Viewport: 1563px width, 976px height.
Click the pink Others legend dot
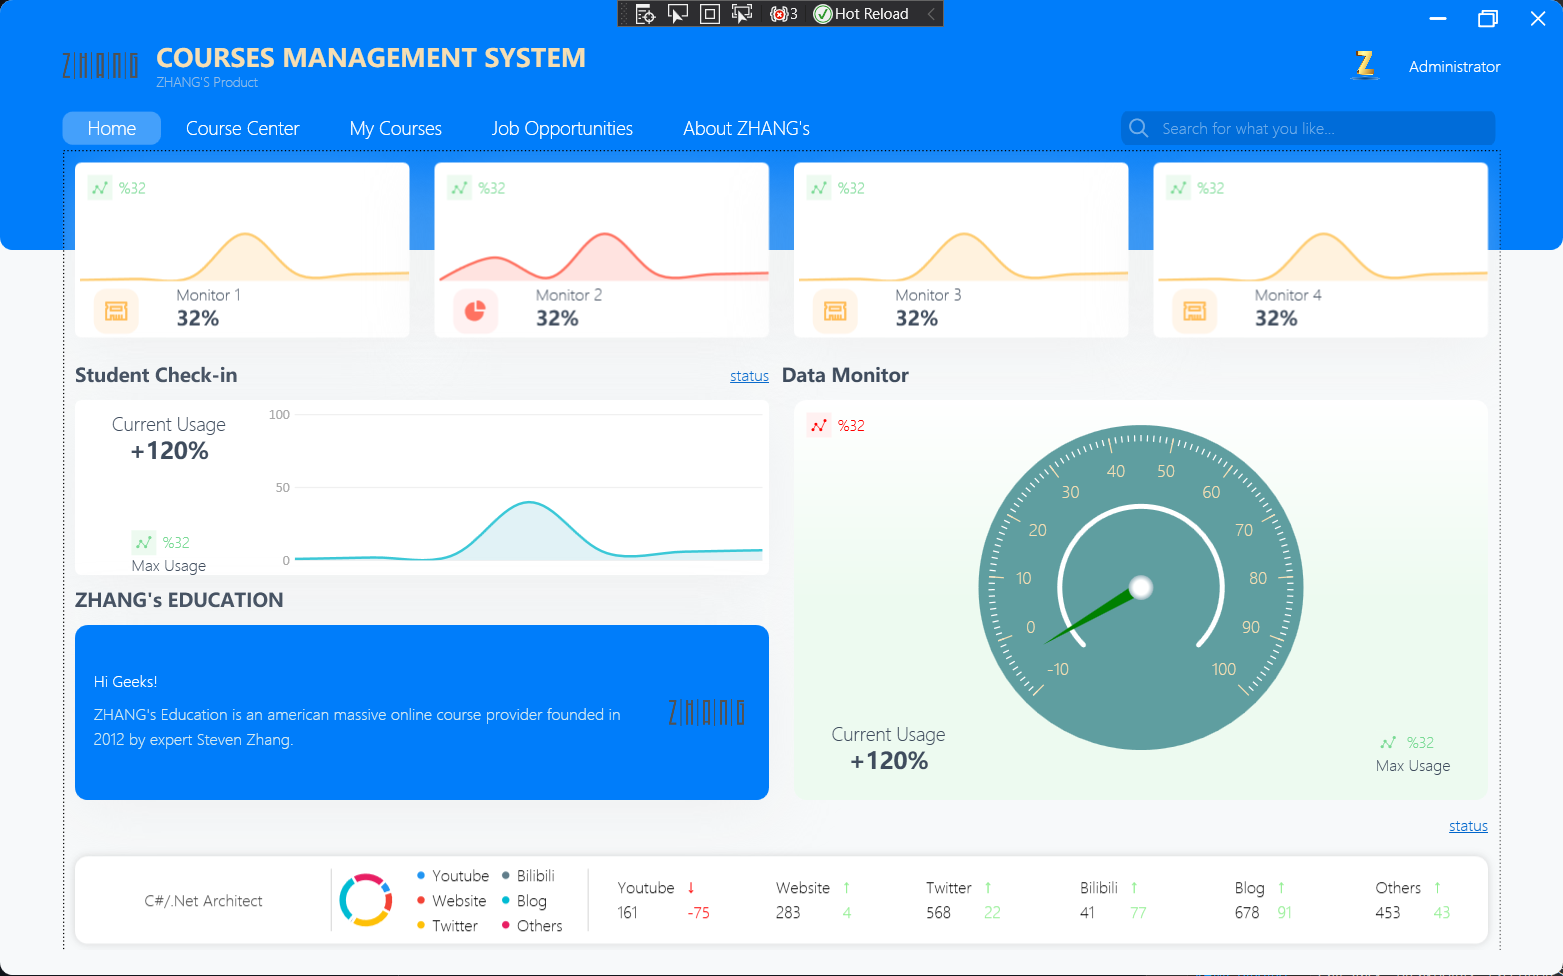coord(506,925)
